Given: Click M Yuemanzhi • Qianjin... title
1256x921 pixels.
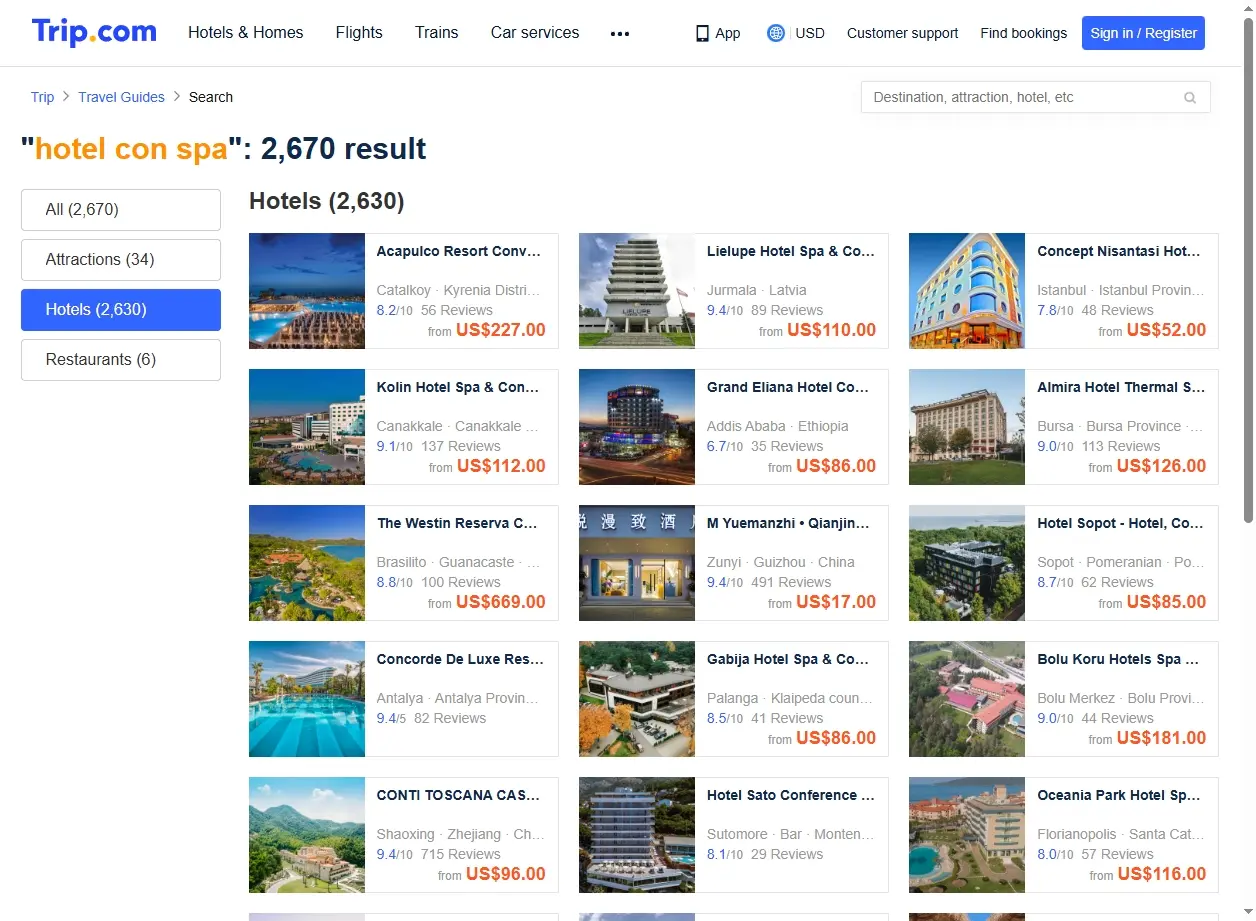Looking at the screenshot, I should (x=788, y=523).
